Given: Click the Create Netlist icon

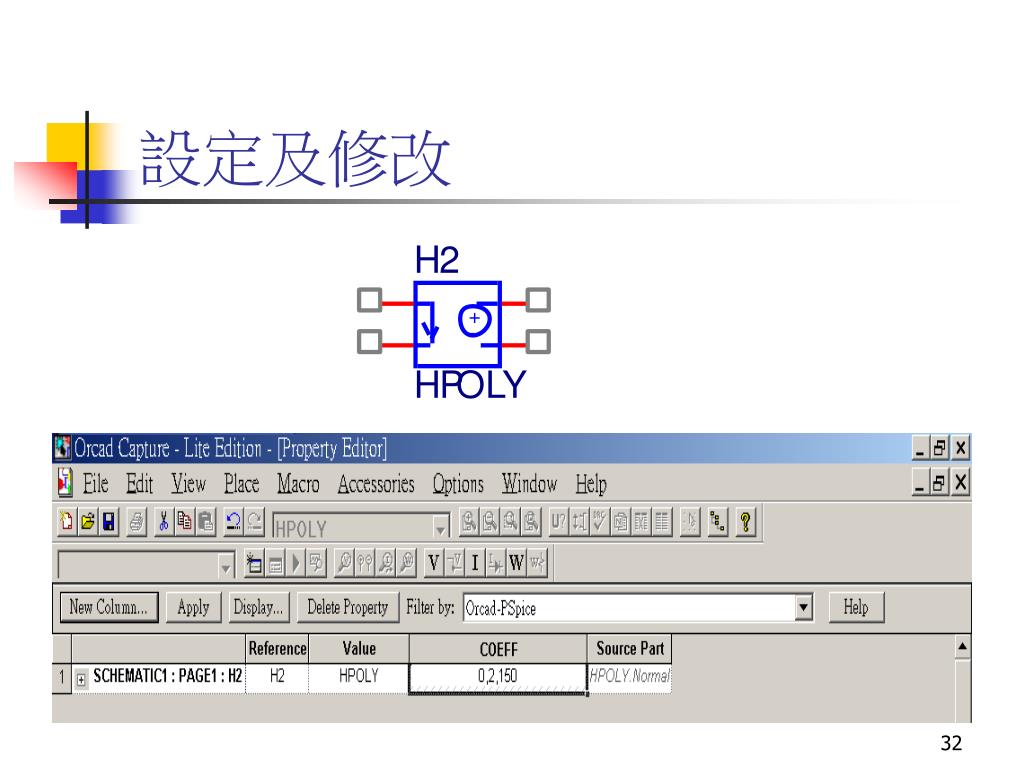Looking at the screenshot, I should pyautogui.click(x=620, y=522).
